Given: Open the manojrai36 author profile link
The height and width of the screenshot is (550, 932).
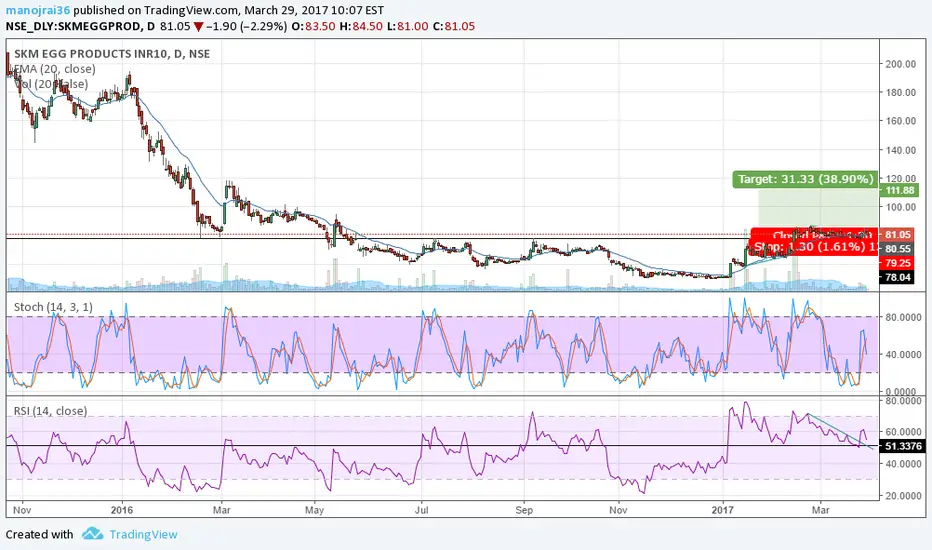Looking at the screenshot, I should coord(38,10).
